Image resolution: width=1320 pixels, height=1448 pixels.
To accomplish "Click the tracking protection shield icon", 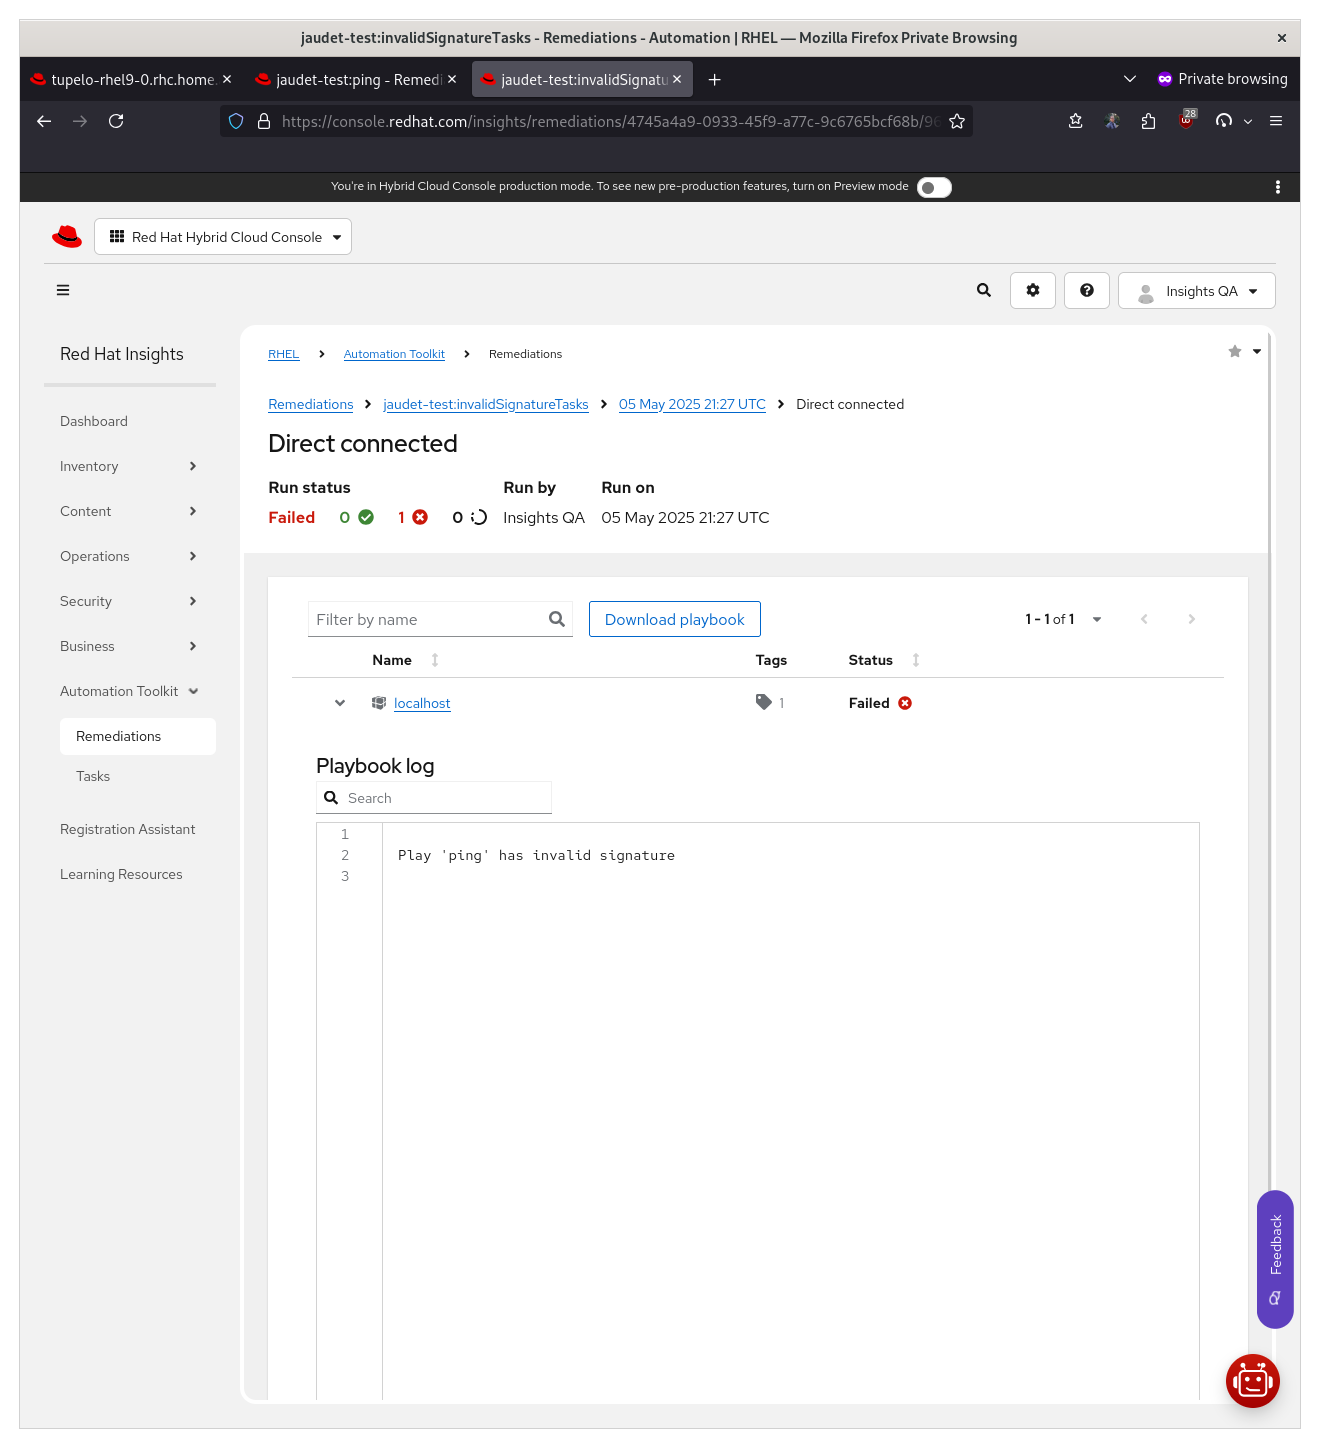I will [236, 121].
